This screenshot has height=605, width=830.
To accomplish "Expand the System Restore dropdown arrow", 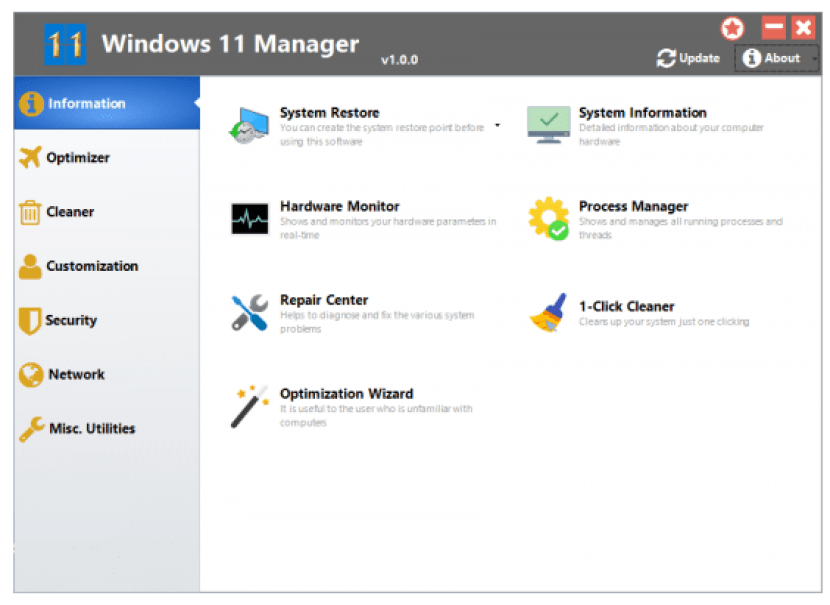I will pyautogui.click(x=497, y=126).
